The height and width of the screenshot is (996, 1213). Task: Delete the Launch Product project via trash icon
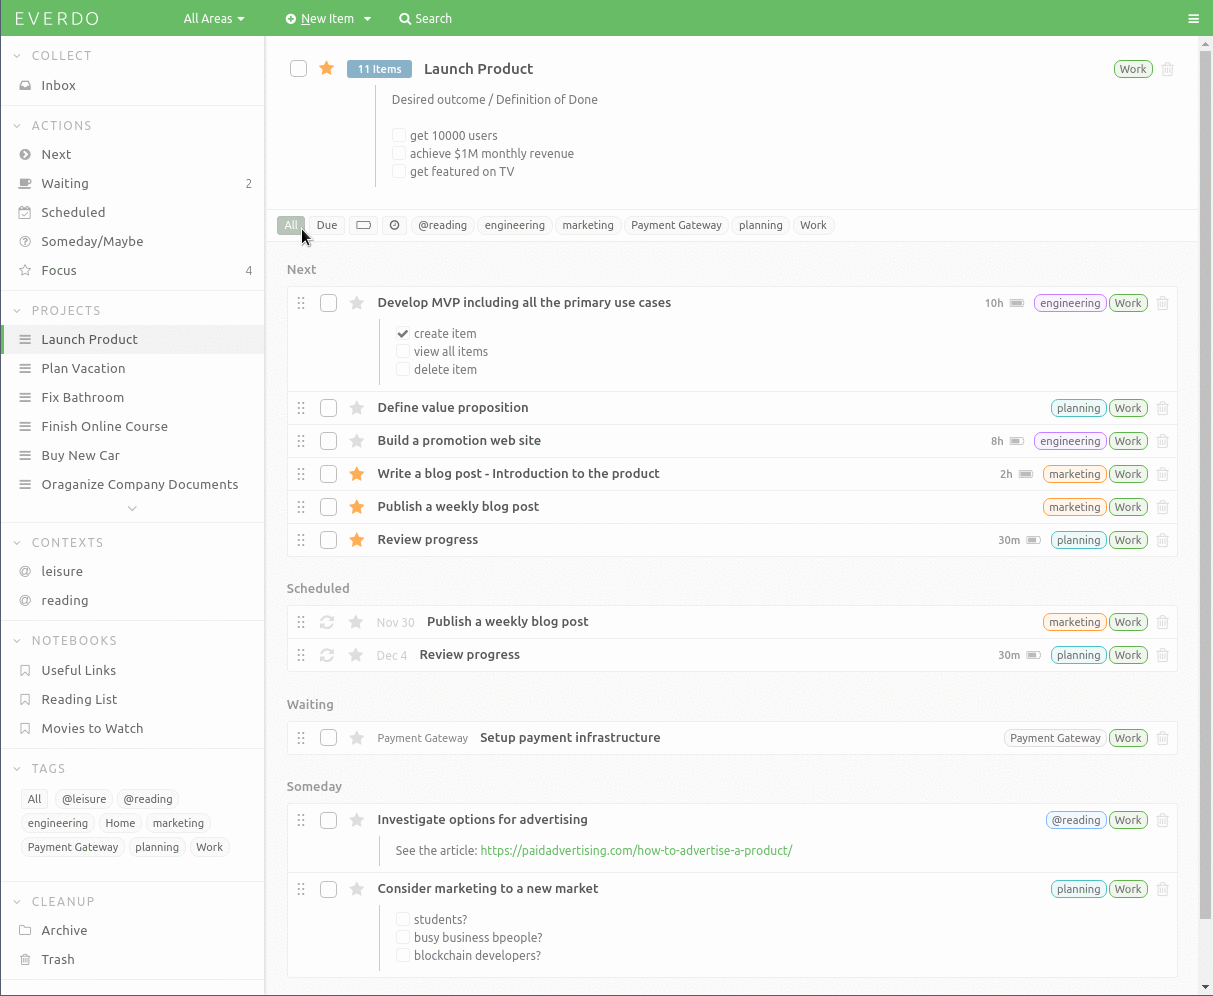click(1167, 69)
